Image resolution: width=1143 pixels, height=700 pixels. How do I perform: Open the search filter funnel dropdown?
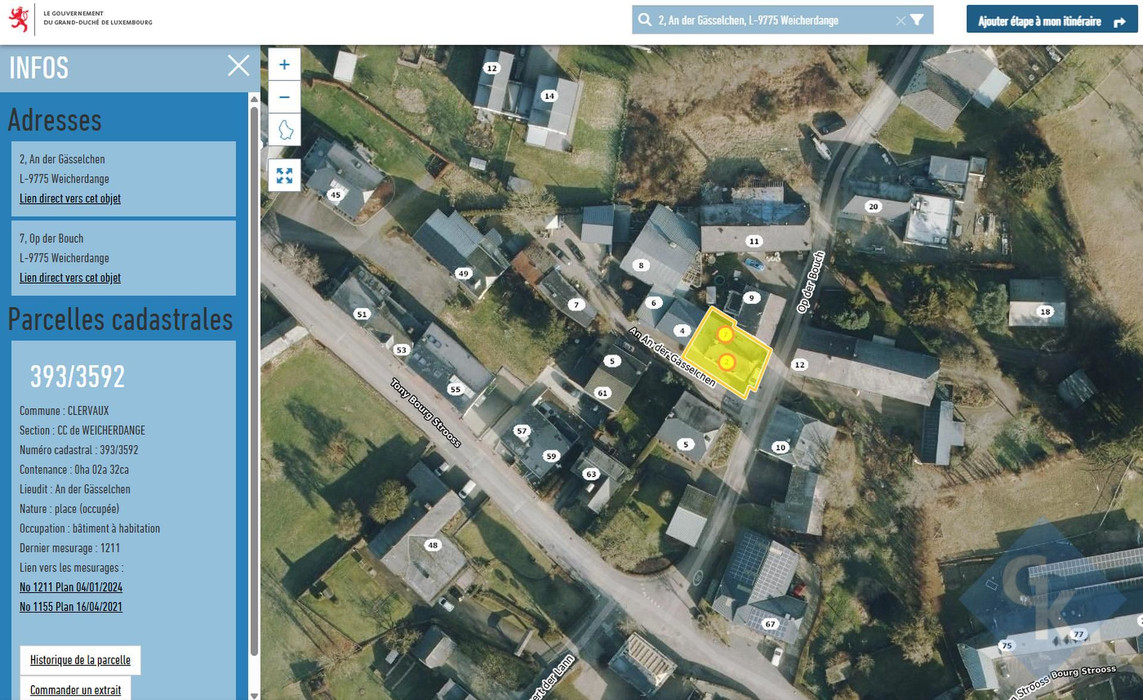(x=918, y=20)
